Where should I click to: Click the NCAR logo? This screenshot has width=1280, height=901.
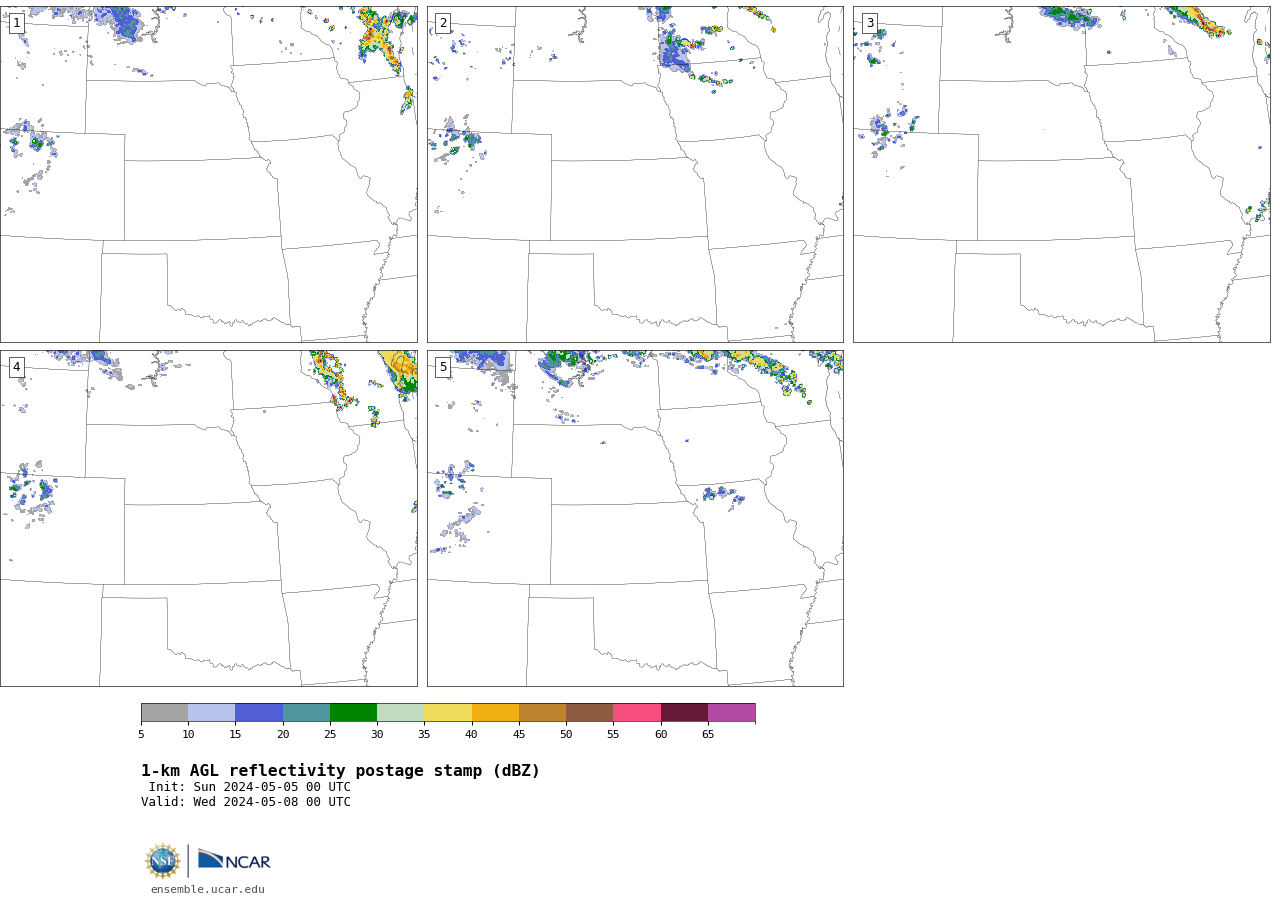click(x=234, y=860)
